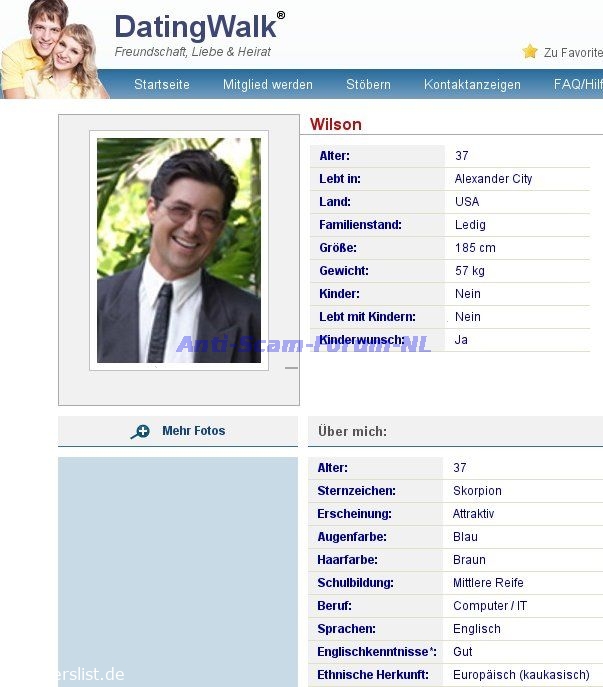Click the empty light-blue panel under Mehr Fotos

click(178, 570)
